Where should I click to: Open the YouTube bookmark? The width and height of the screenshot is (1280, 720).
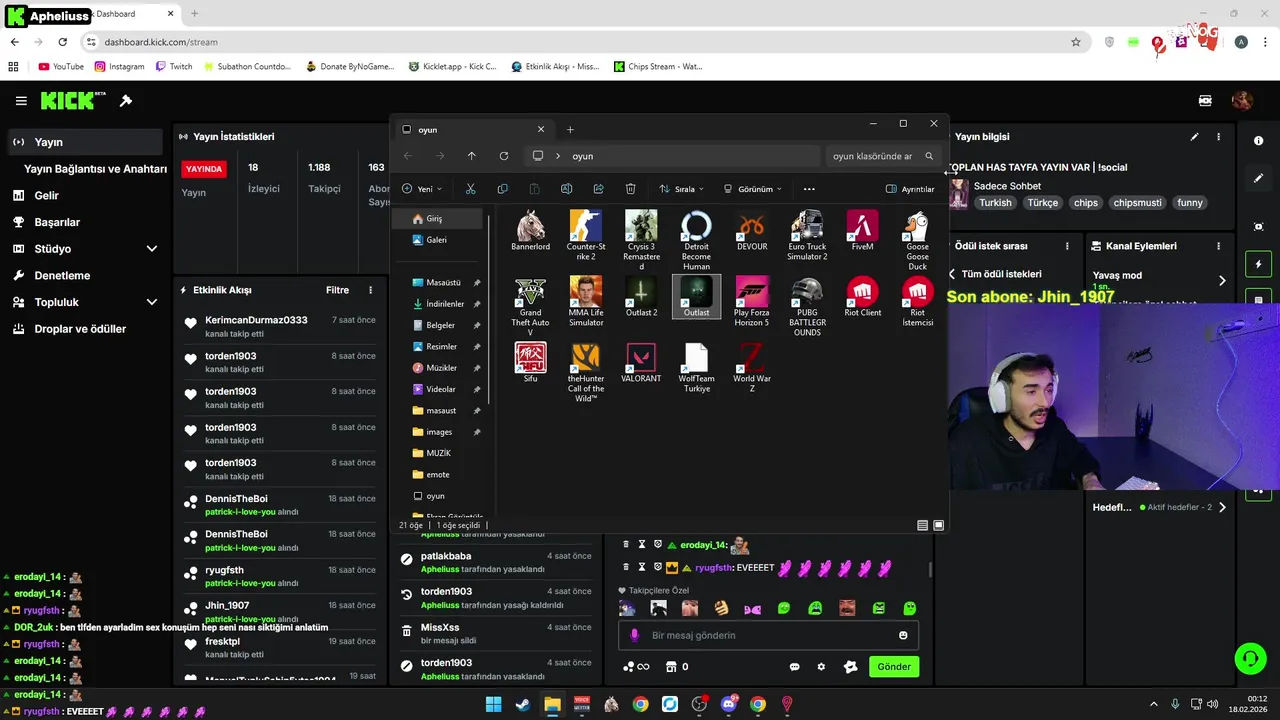61,67
